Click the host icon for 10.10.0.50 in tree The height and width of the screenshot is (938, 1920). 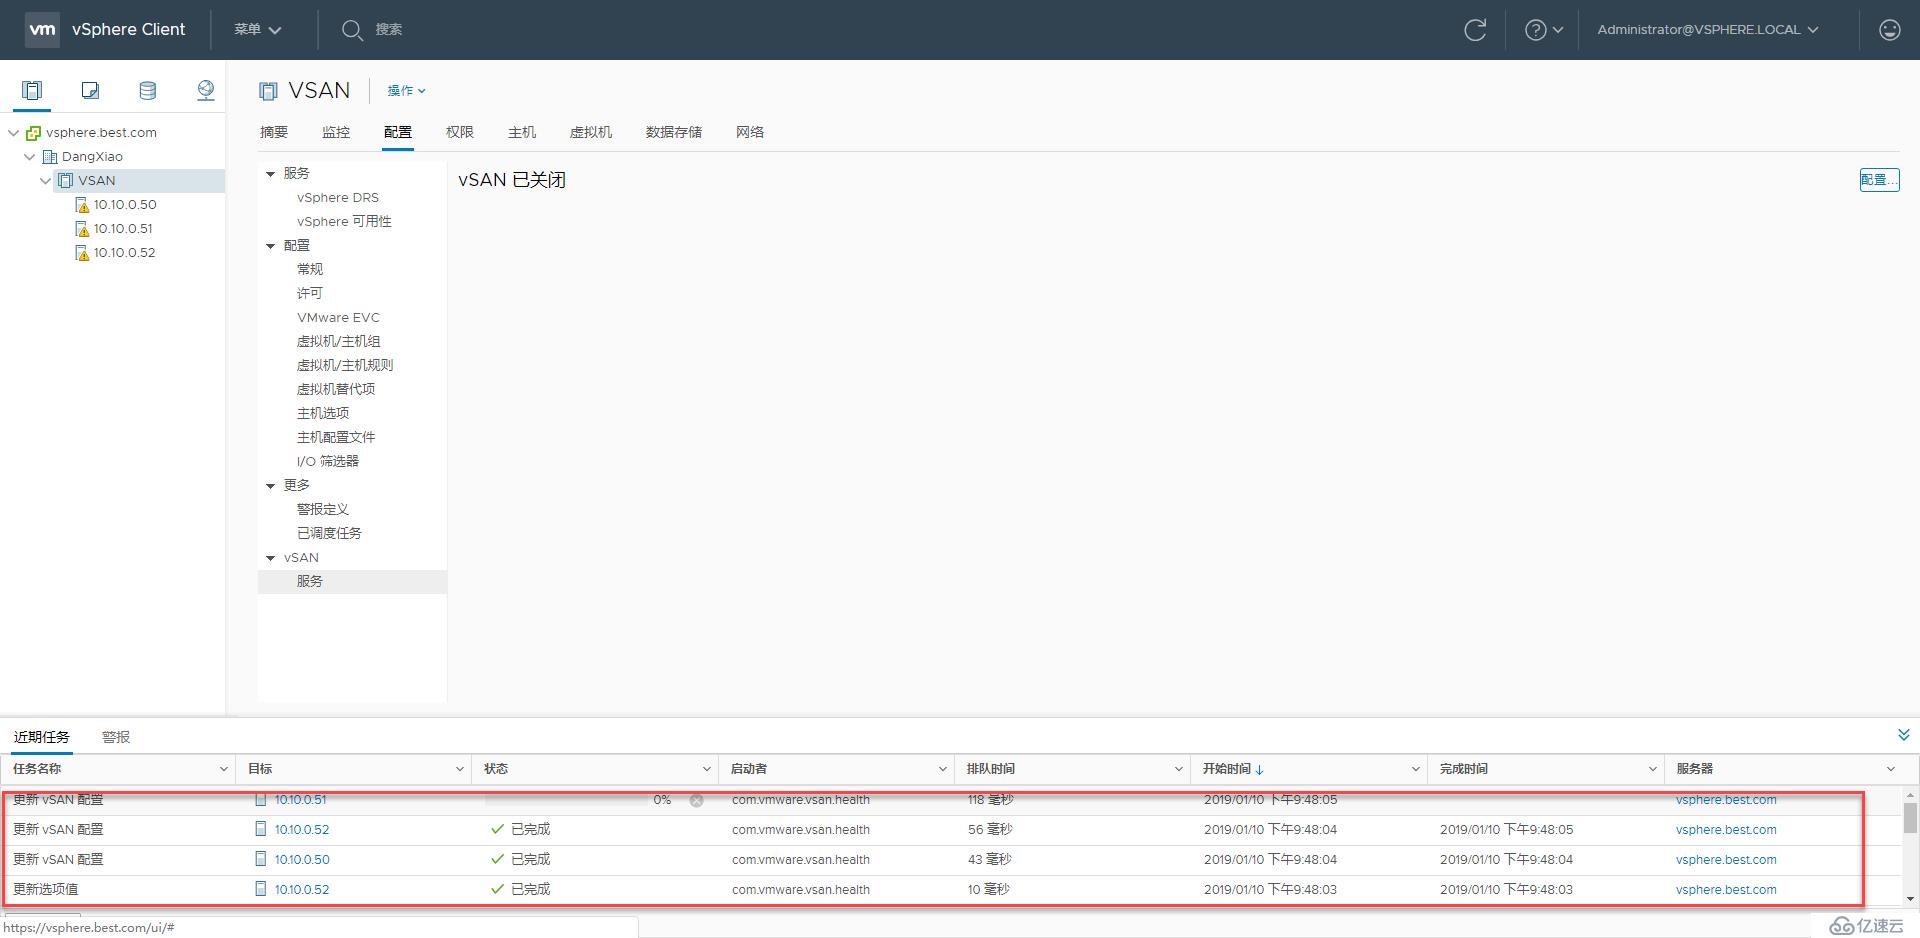tap(82, 205)
